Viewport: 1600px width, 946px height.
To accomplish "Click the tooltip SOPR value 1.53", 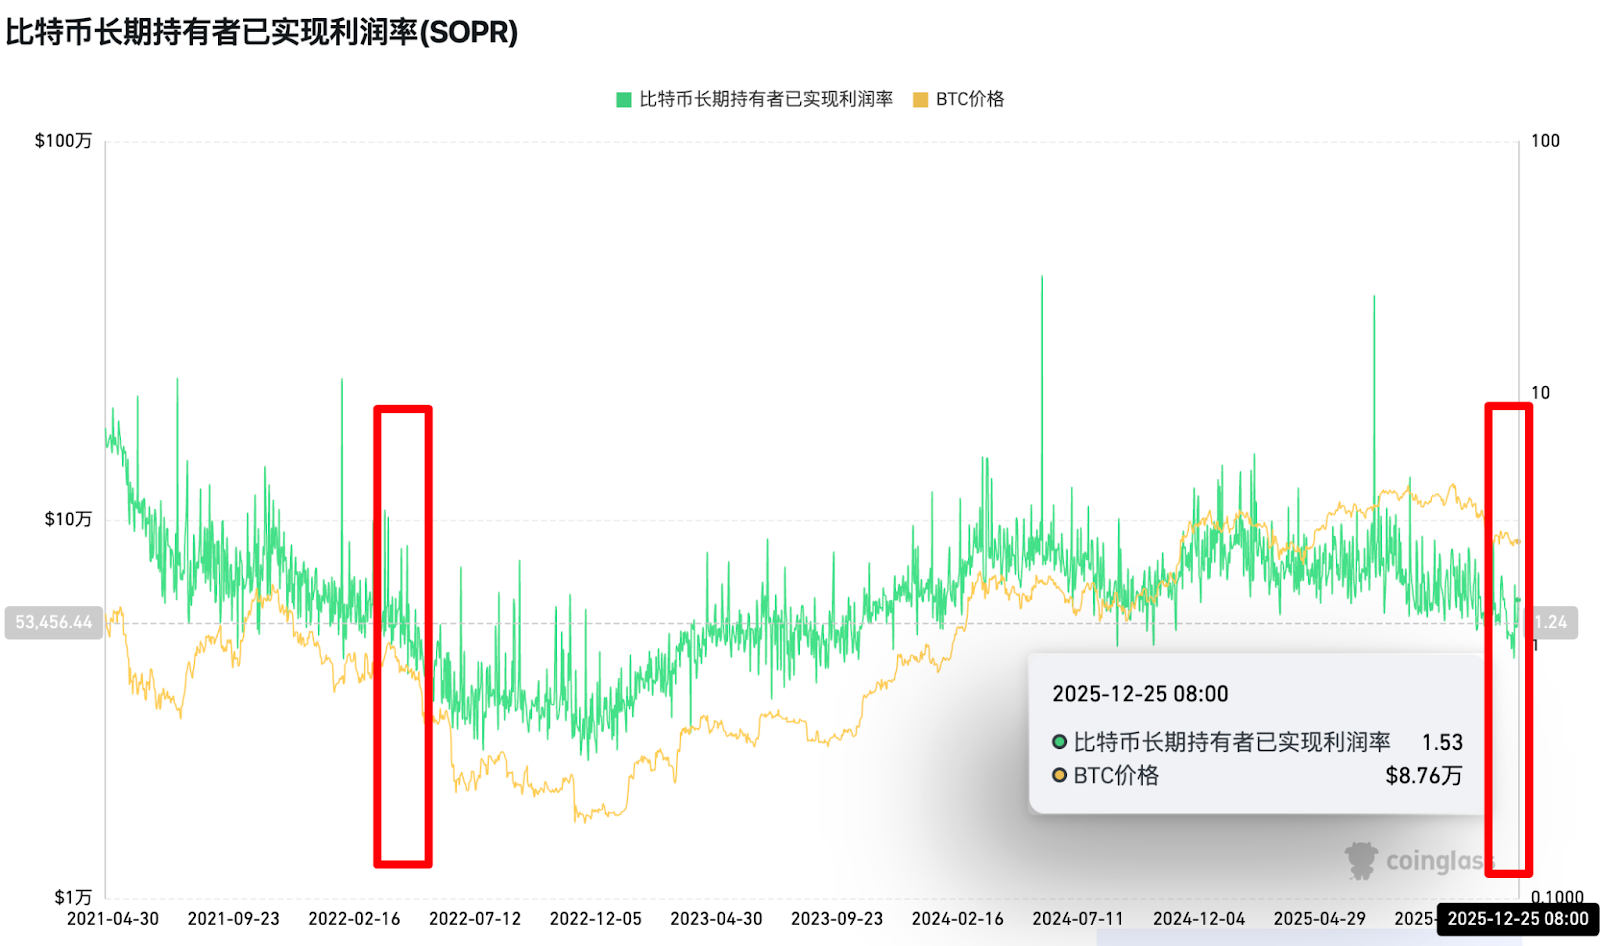I will (1442, 742).
